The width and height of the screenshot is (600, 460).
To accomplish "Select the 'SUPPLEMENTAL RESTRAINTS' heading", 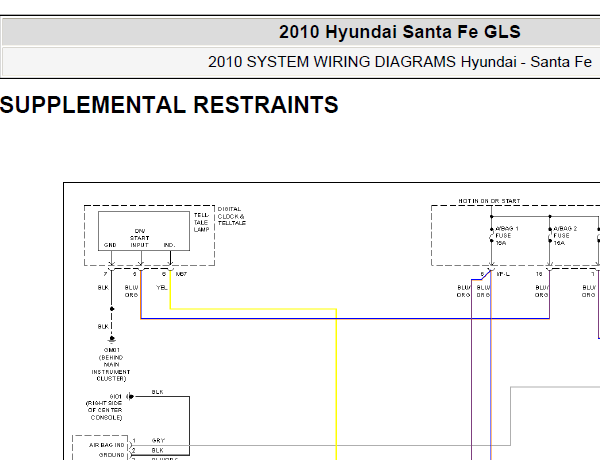I will tap(169, 105).
